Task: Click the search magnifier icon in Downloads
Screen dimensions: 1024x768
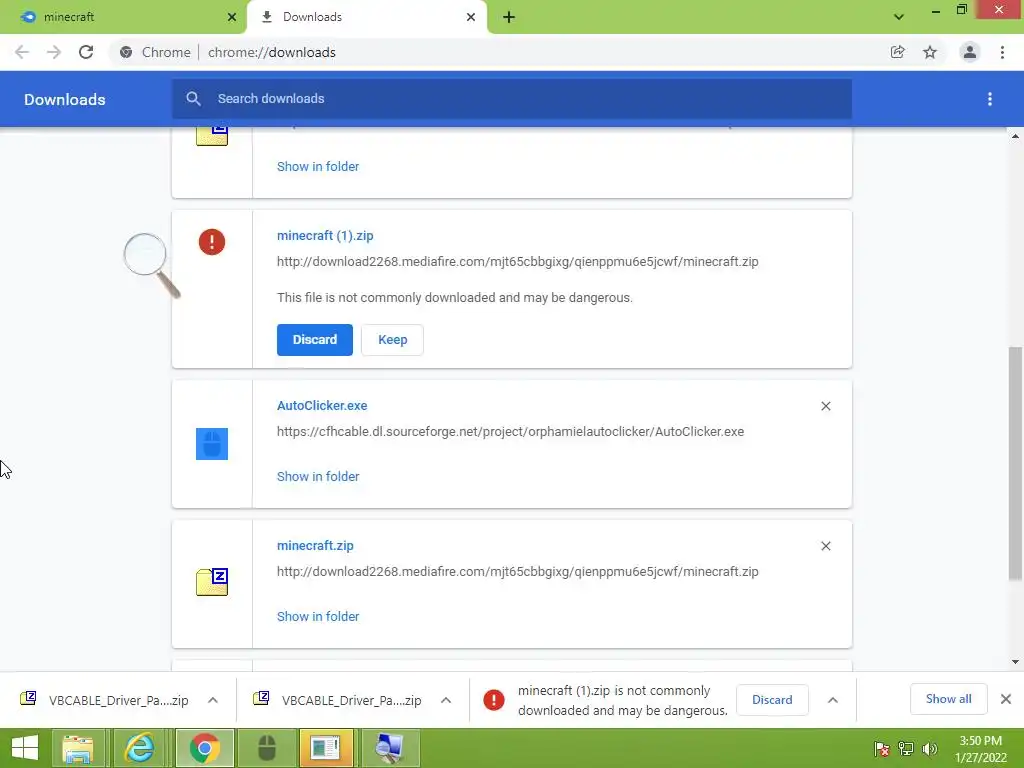Action: pyautogui.click(x=193, y=99)
